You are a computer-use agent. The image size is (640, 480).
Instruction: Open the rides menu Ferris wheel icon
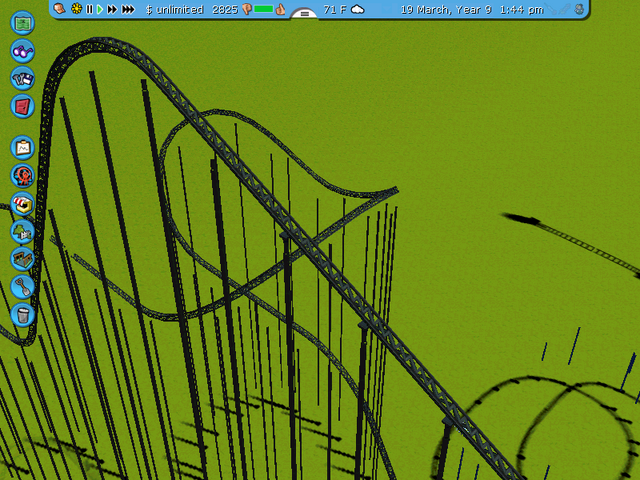pos(22,176)
